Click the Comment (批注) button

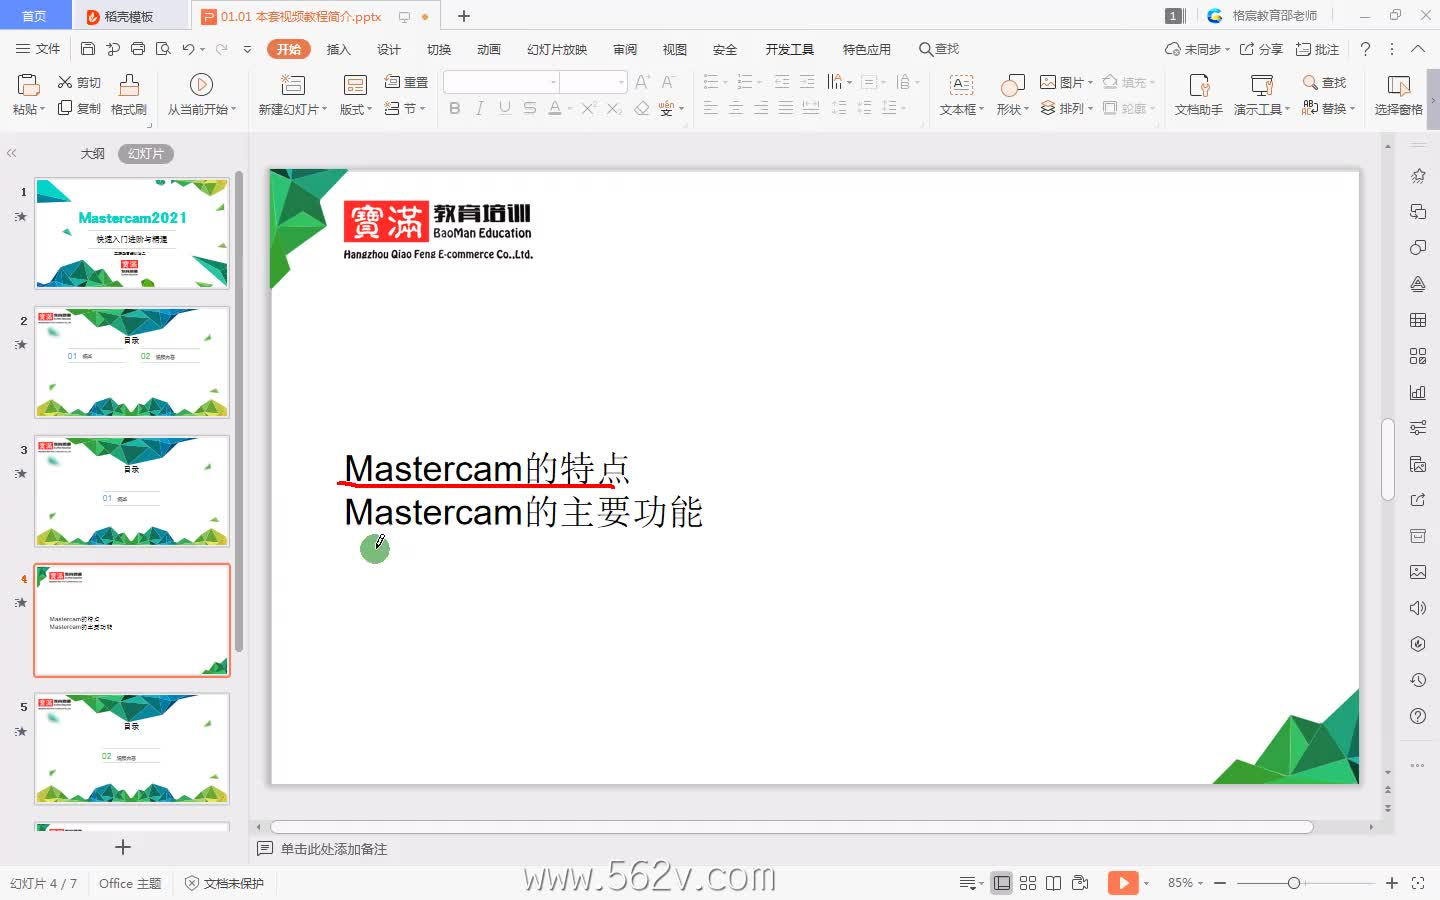pos(1317,49)
